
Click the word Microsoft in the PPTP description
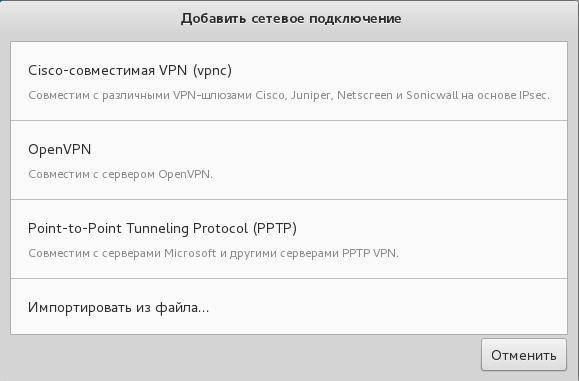190,253
